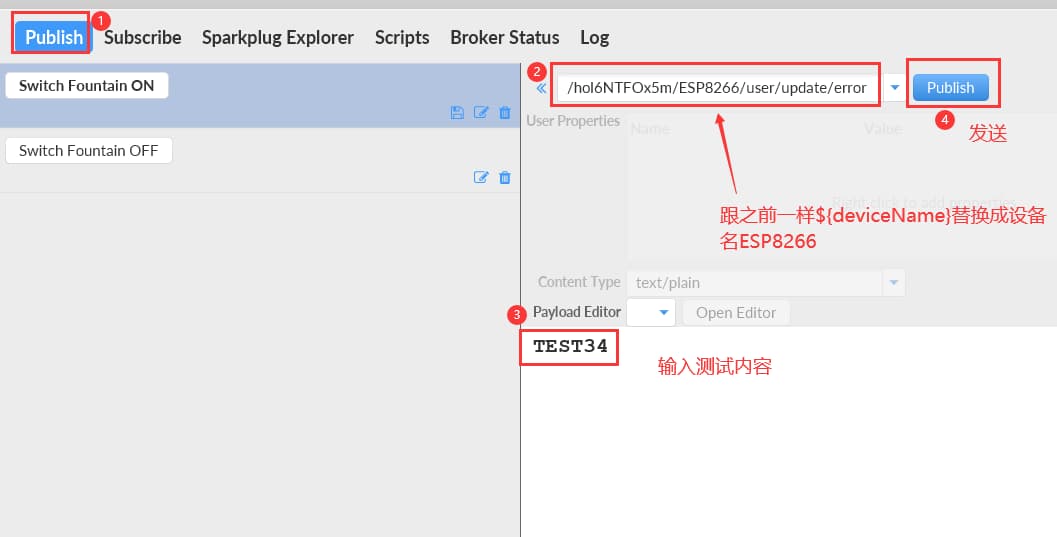Click trash icon for Switch Fountain OFF
The image size is (1057, 537).
[x=505, y=177]
